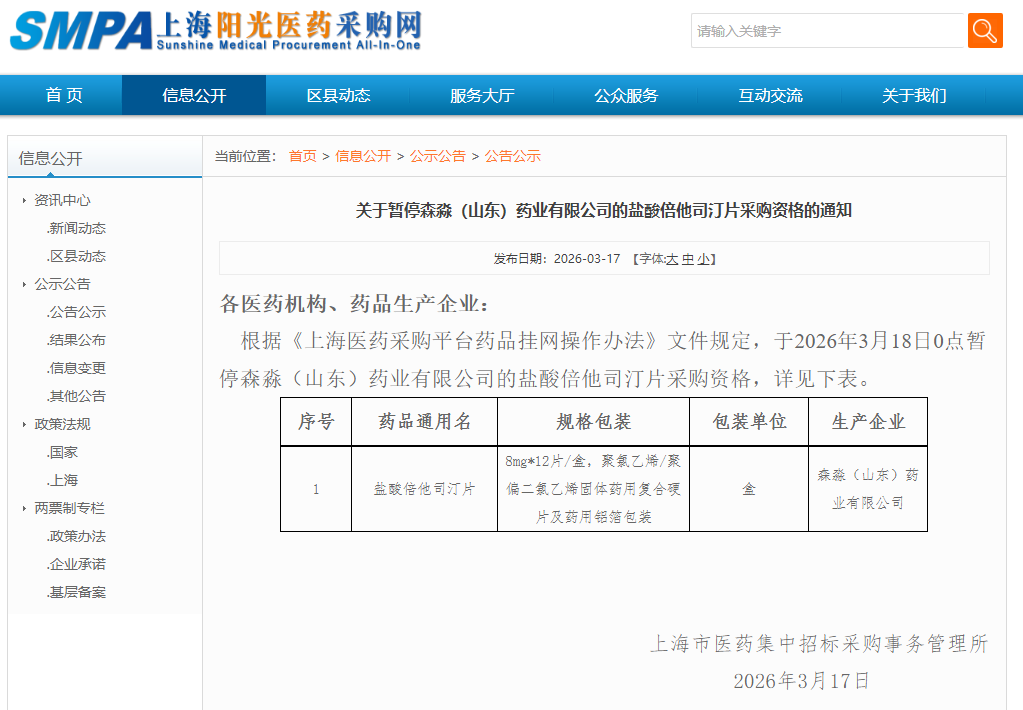Set font size to small (小)
Image resolution: width=1023 pixels, height=710 pixels.
[703, 259]
